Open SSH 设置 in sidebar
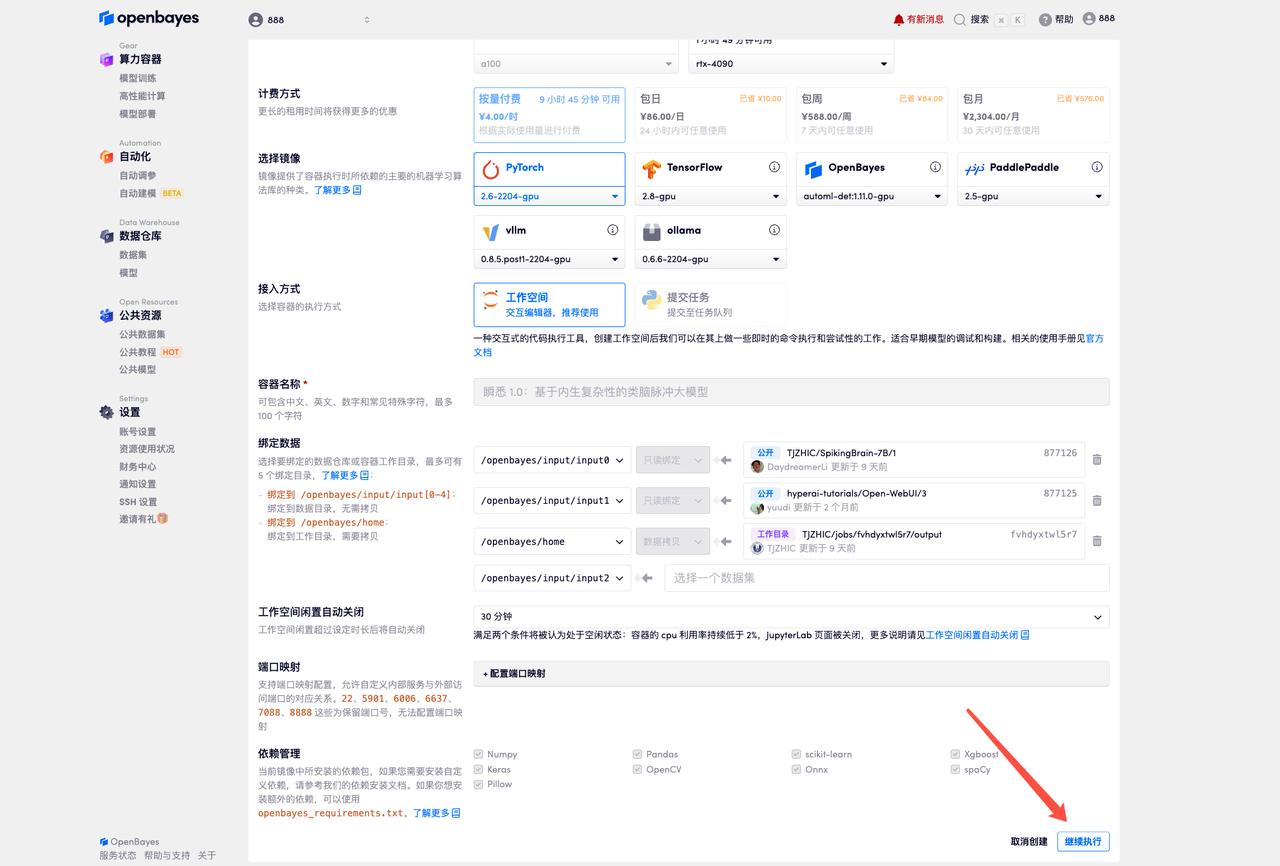Image resolution: width=1280 pixels, height=866 pixels. tap(138, 501)
